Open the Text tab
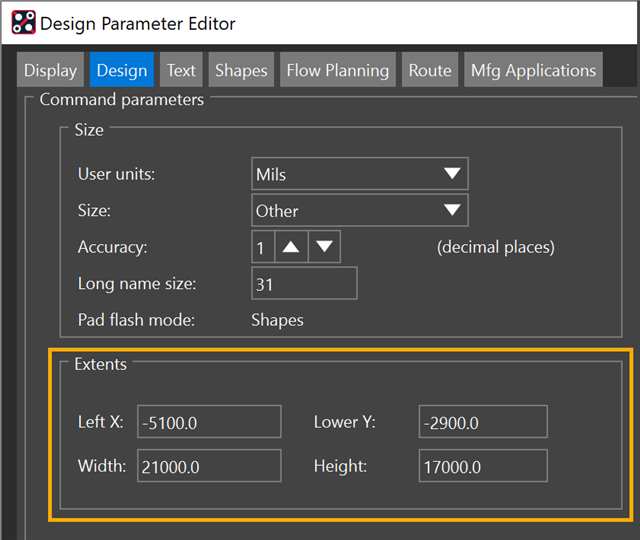The image size is (640, 540). tap(181, 70)
